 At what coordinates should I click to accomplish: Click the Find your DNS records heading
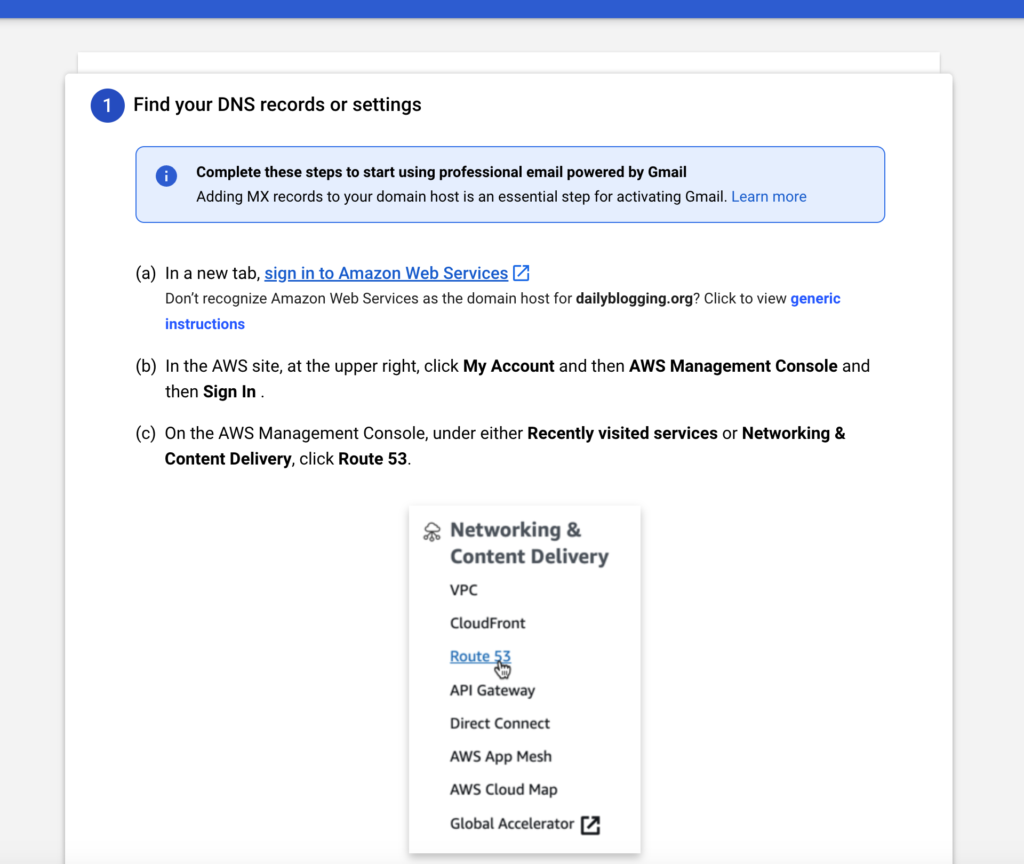(x=277, y=105)
